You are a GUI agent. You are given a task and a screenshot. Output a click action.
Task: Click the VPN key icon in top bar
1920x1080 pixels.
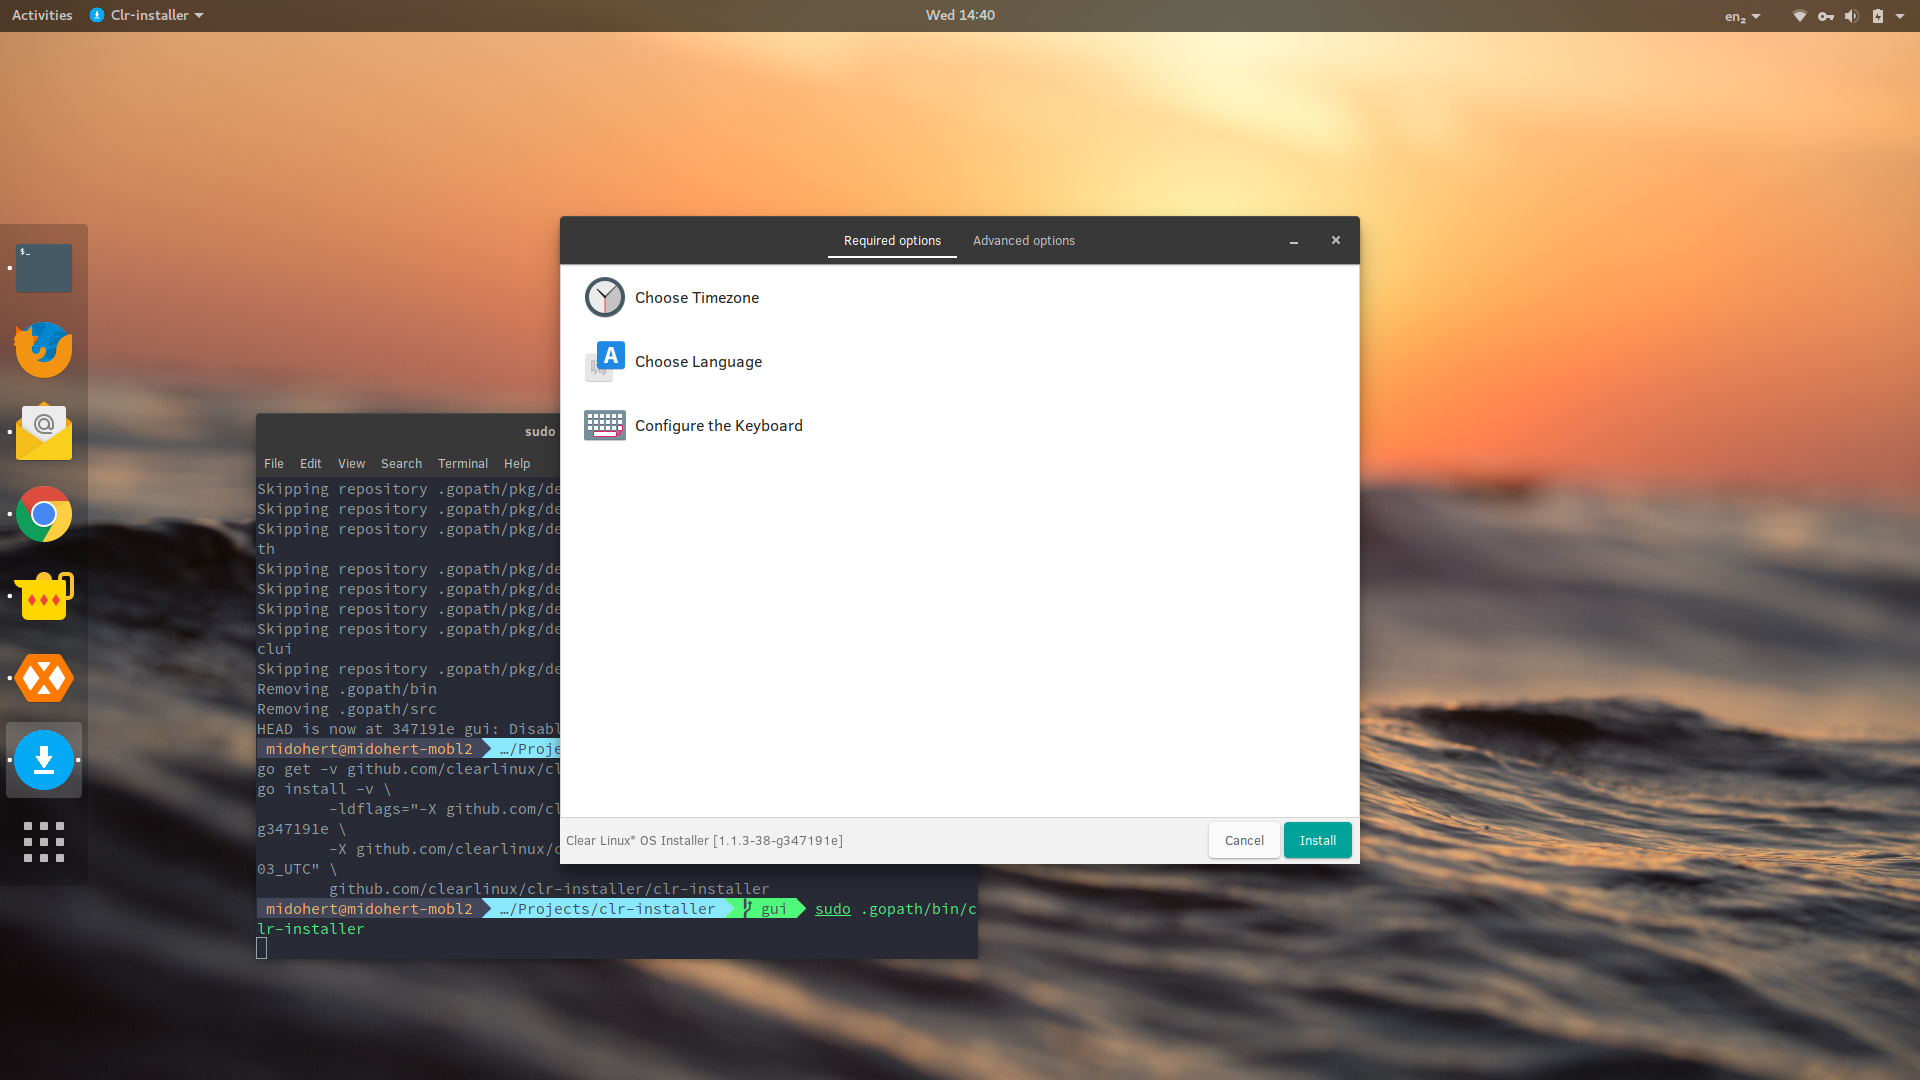1826,16
